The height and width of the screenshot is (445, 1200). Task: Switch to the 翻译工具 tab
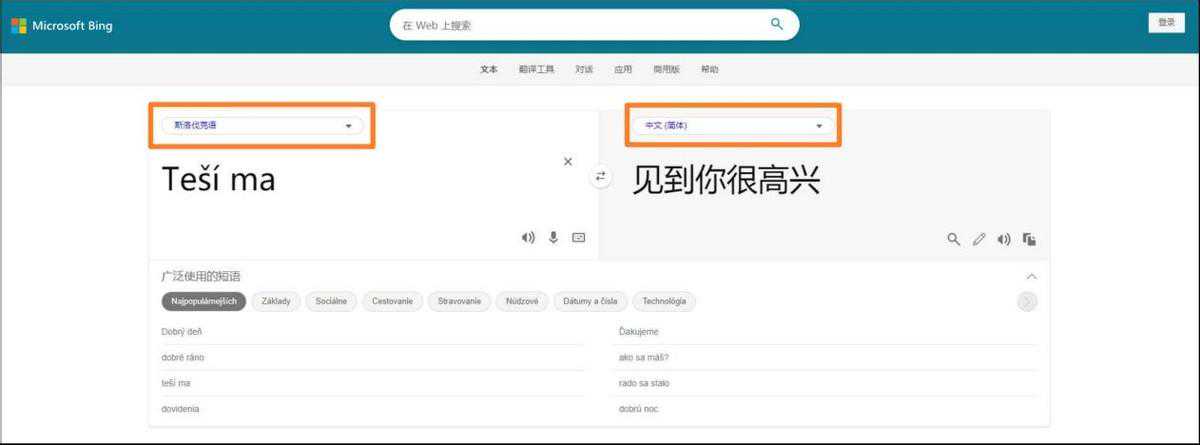coord(536,70)
